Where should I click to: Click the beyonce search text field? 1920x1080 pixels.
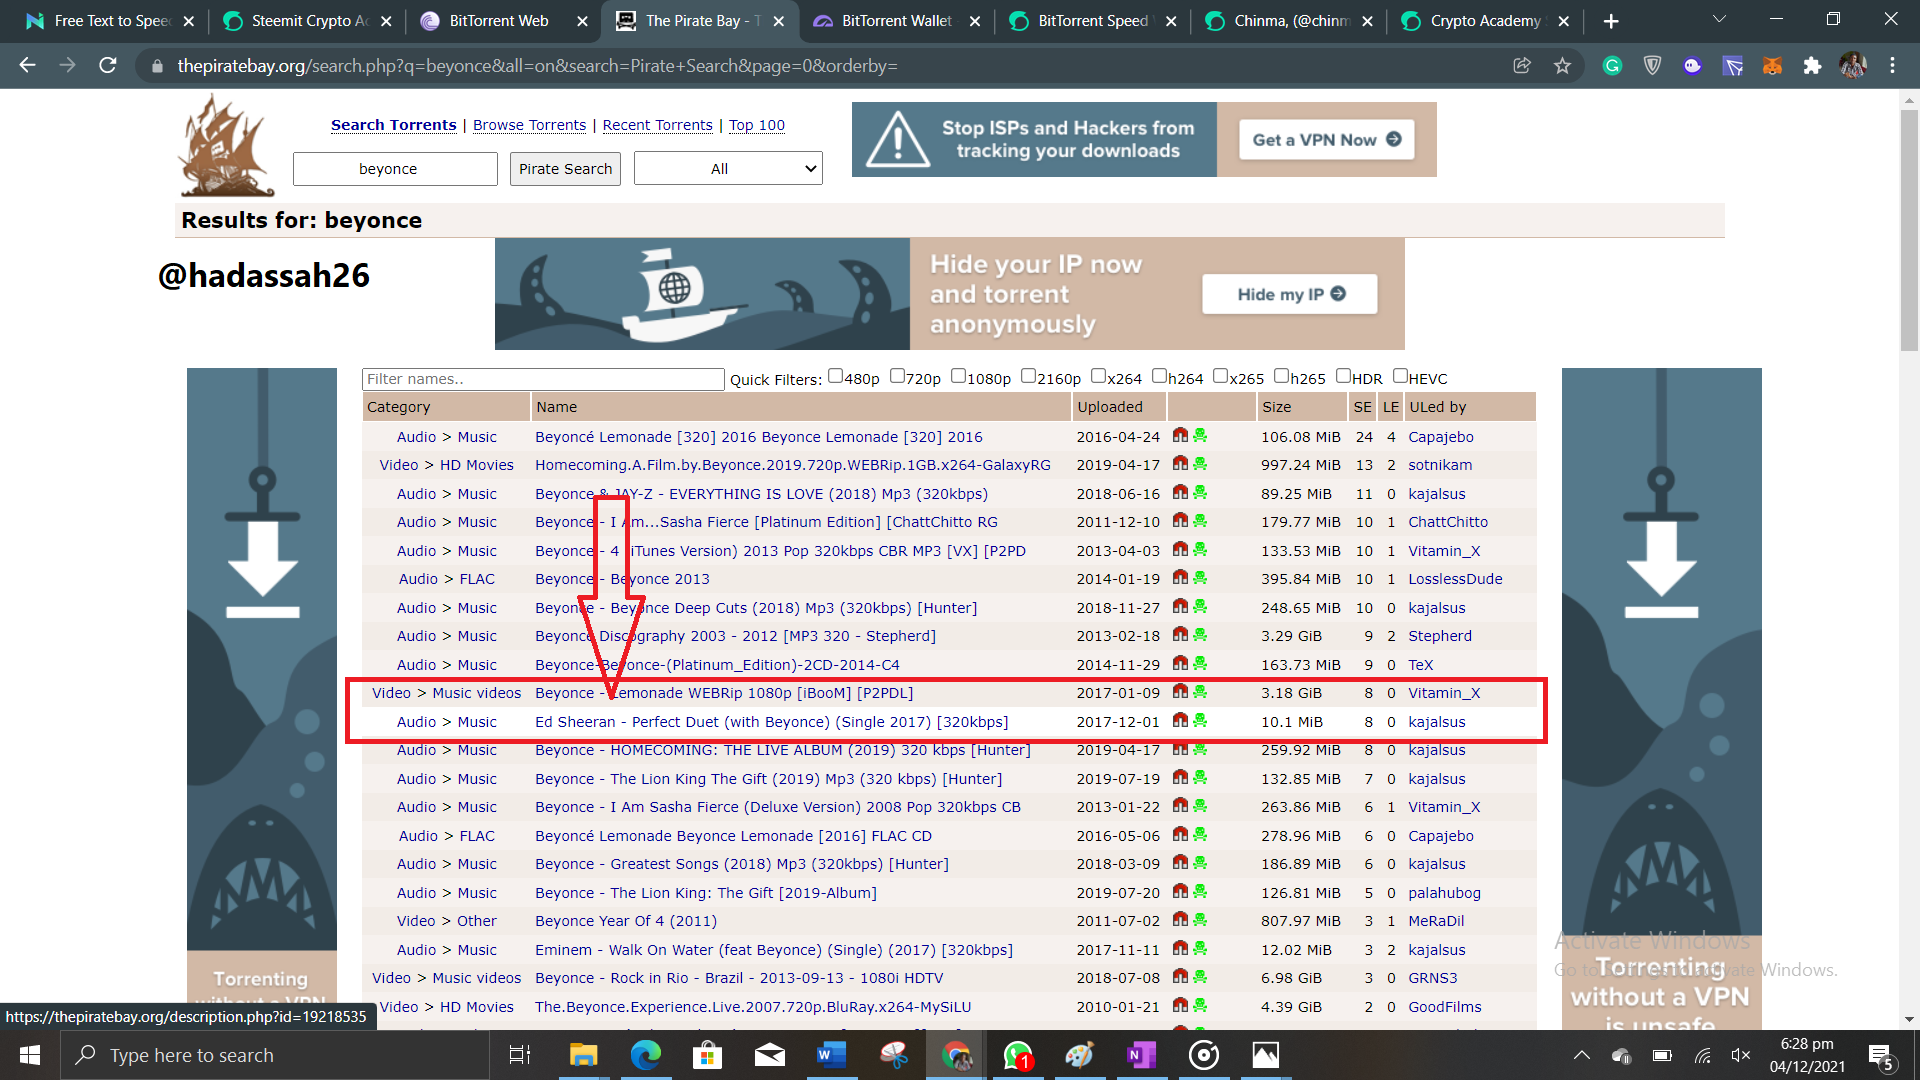click(395, 168)
